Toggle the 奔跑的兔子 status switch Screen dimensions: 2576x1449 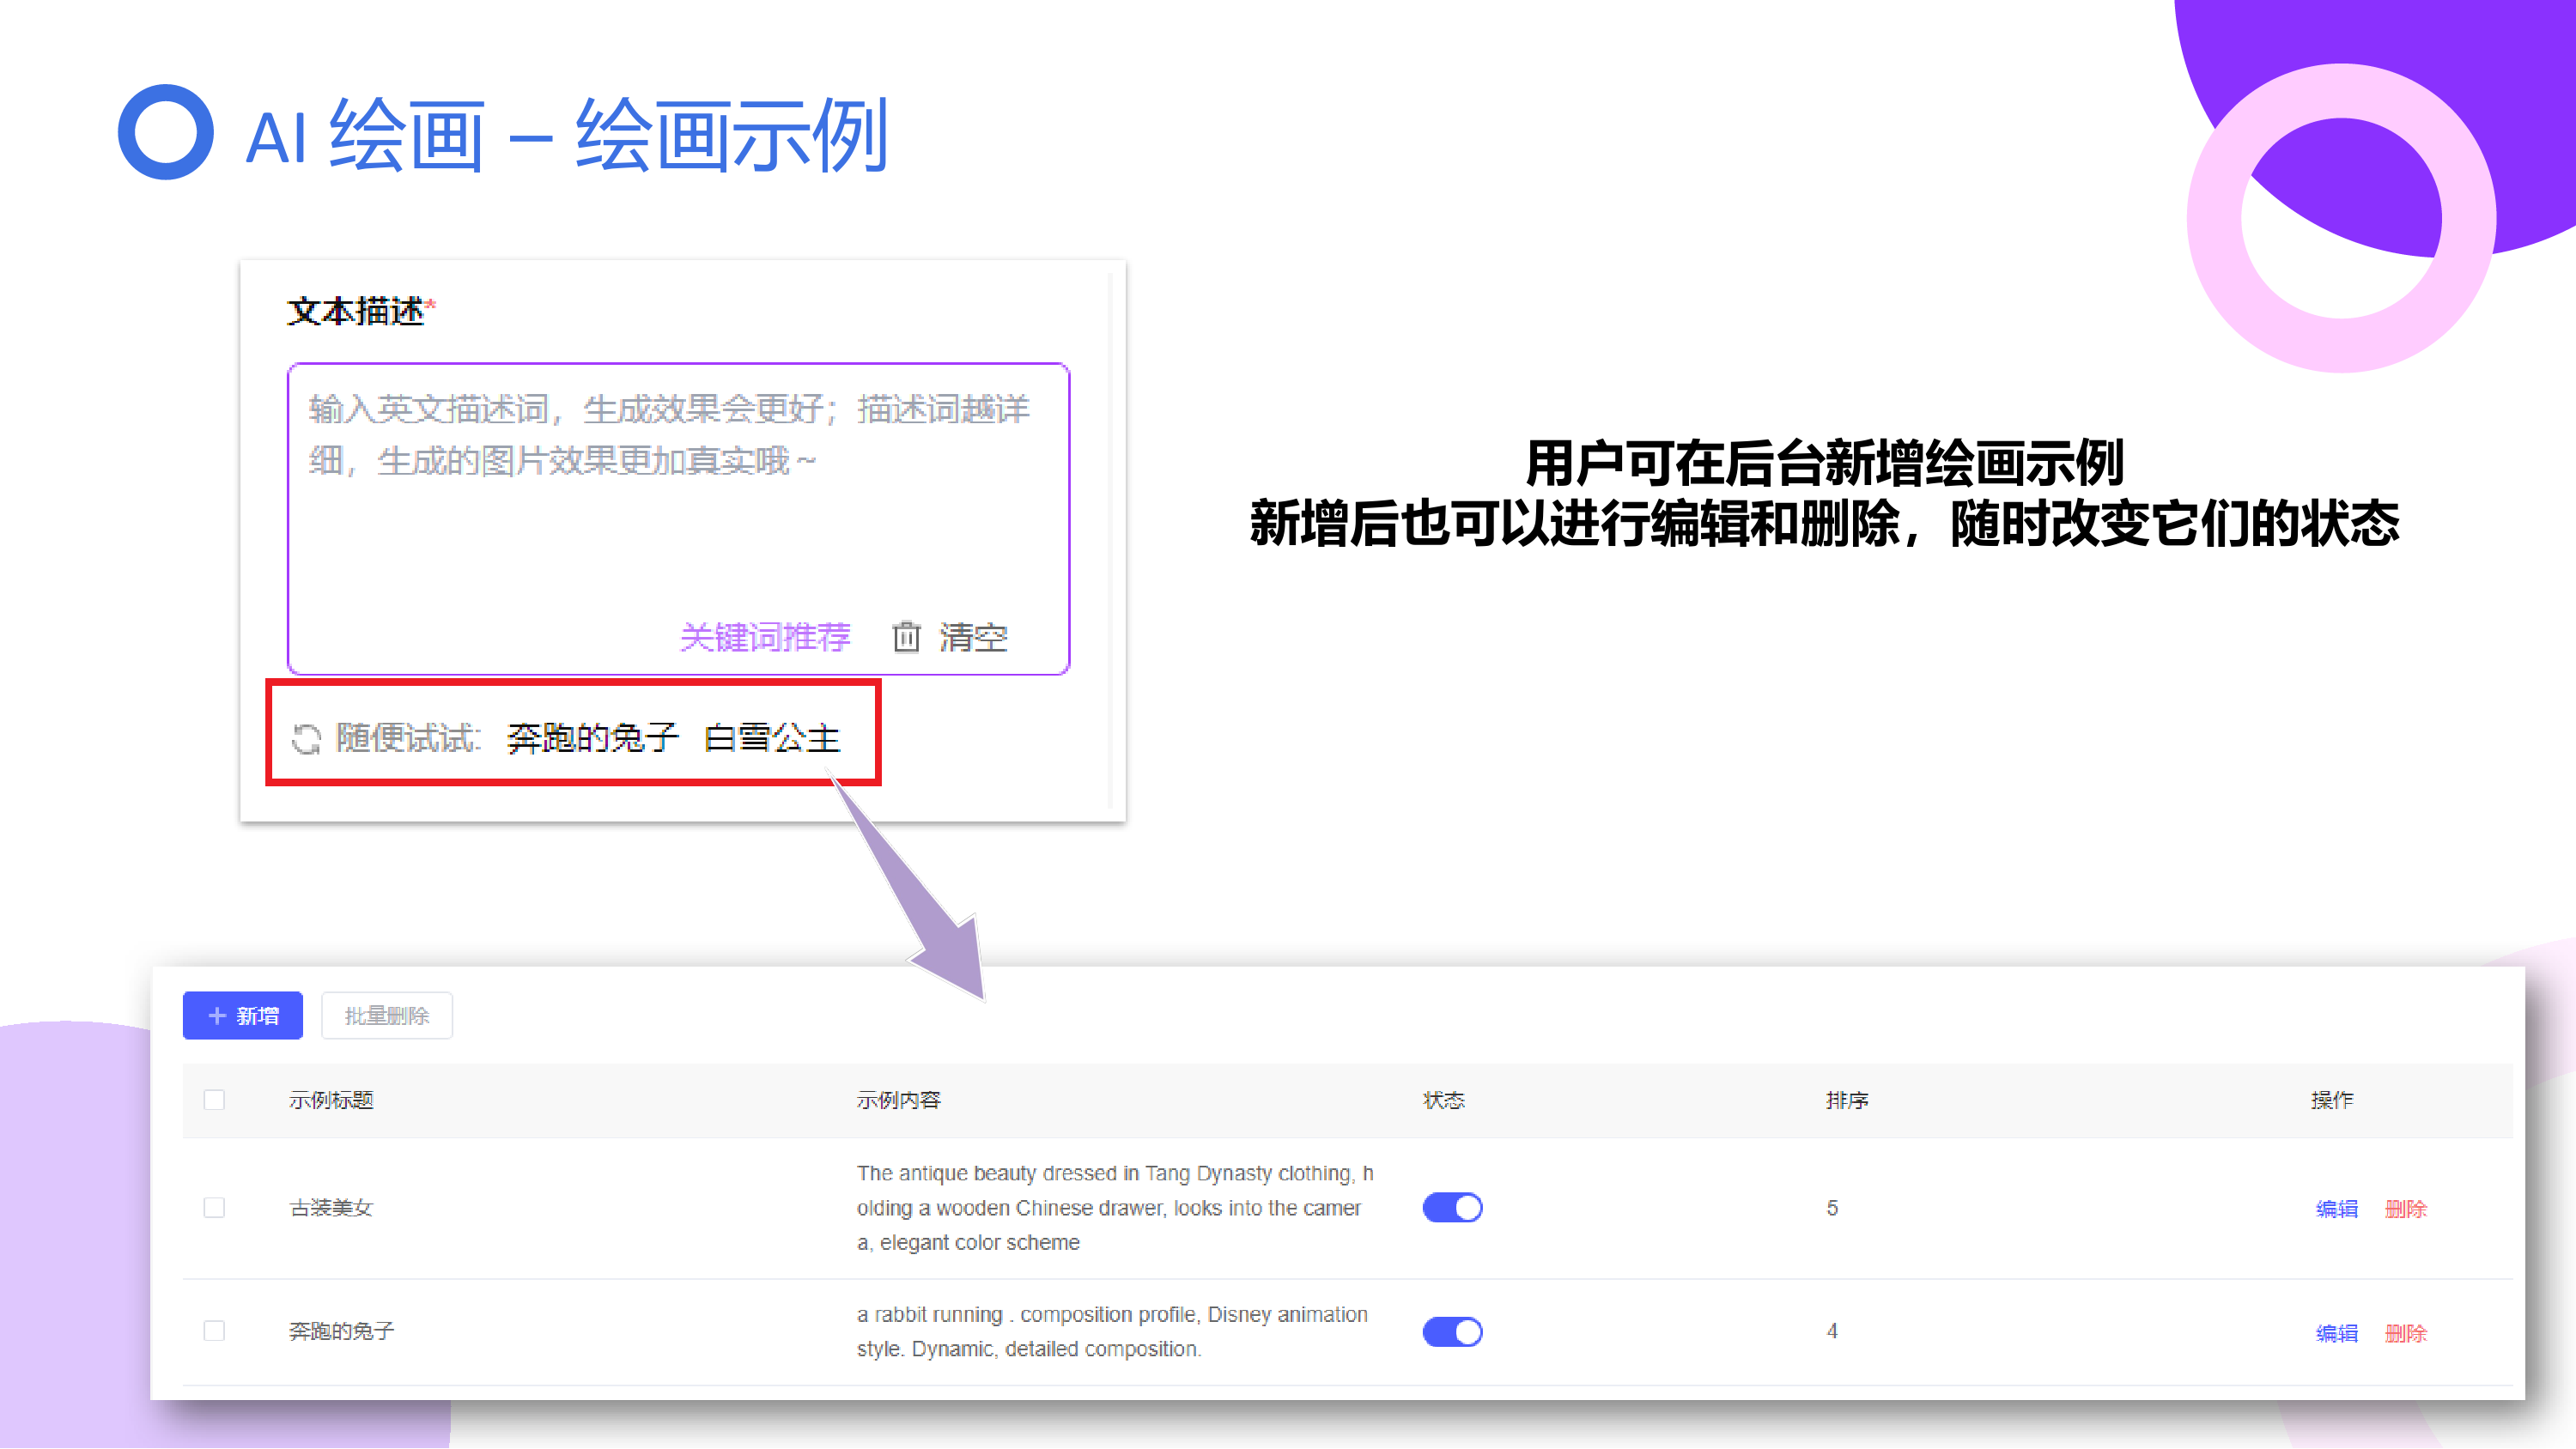(1452, 1332)
